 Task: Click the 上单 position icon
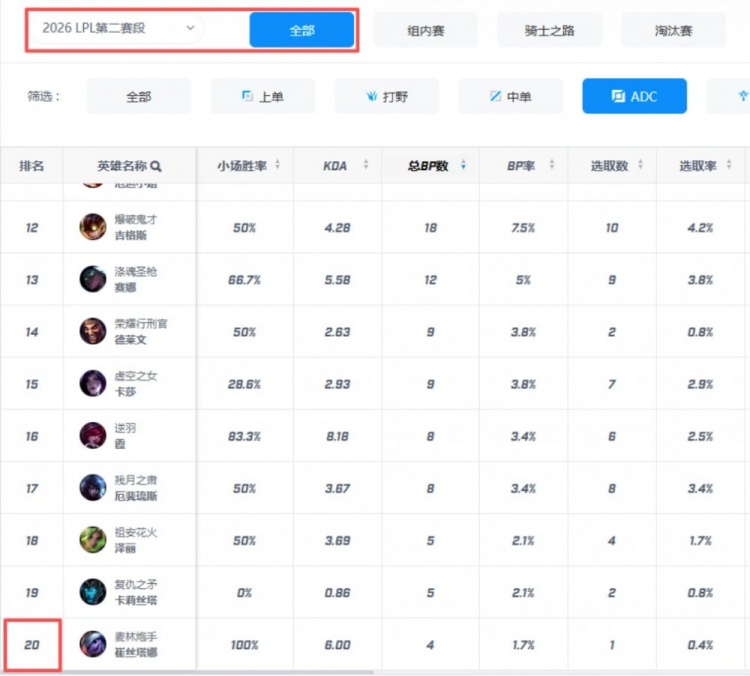247,96
